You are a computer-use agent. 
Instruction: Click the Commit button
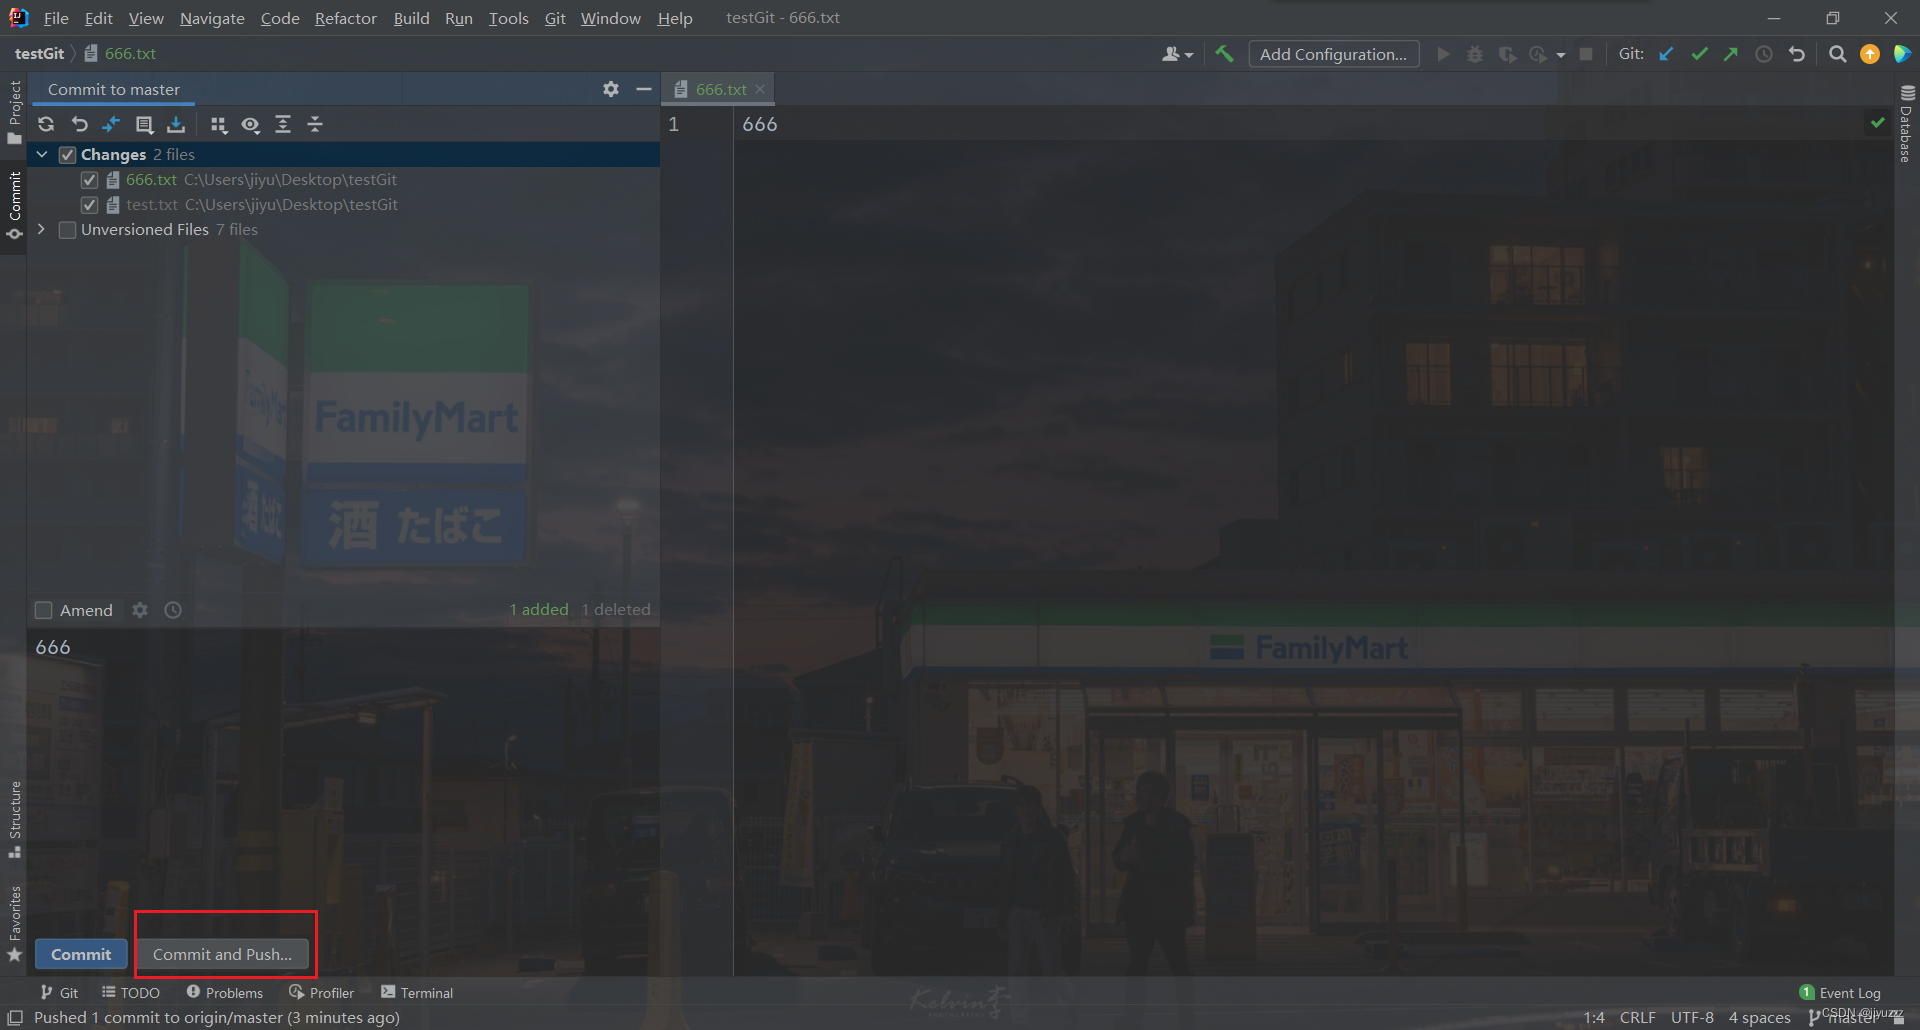pos(81,954)
